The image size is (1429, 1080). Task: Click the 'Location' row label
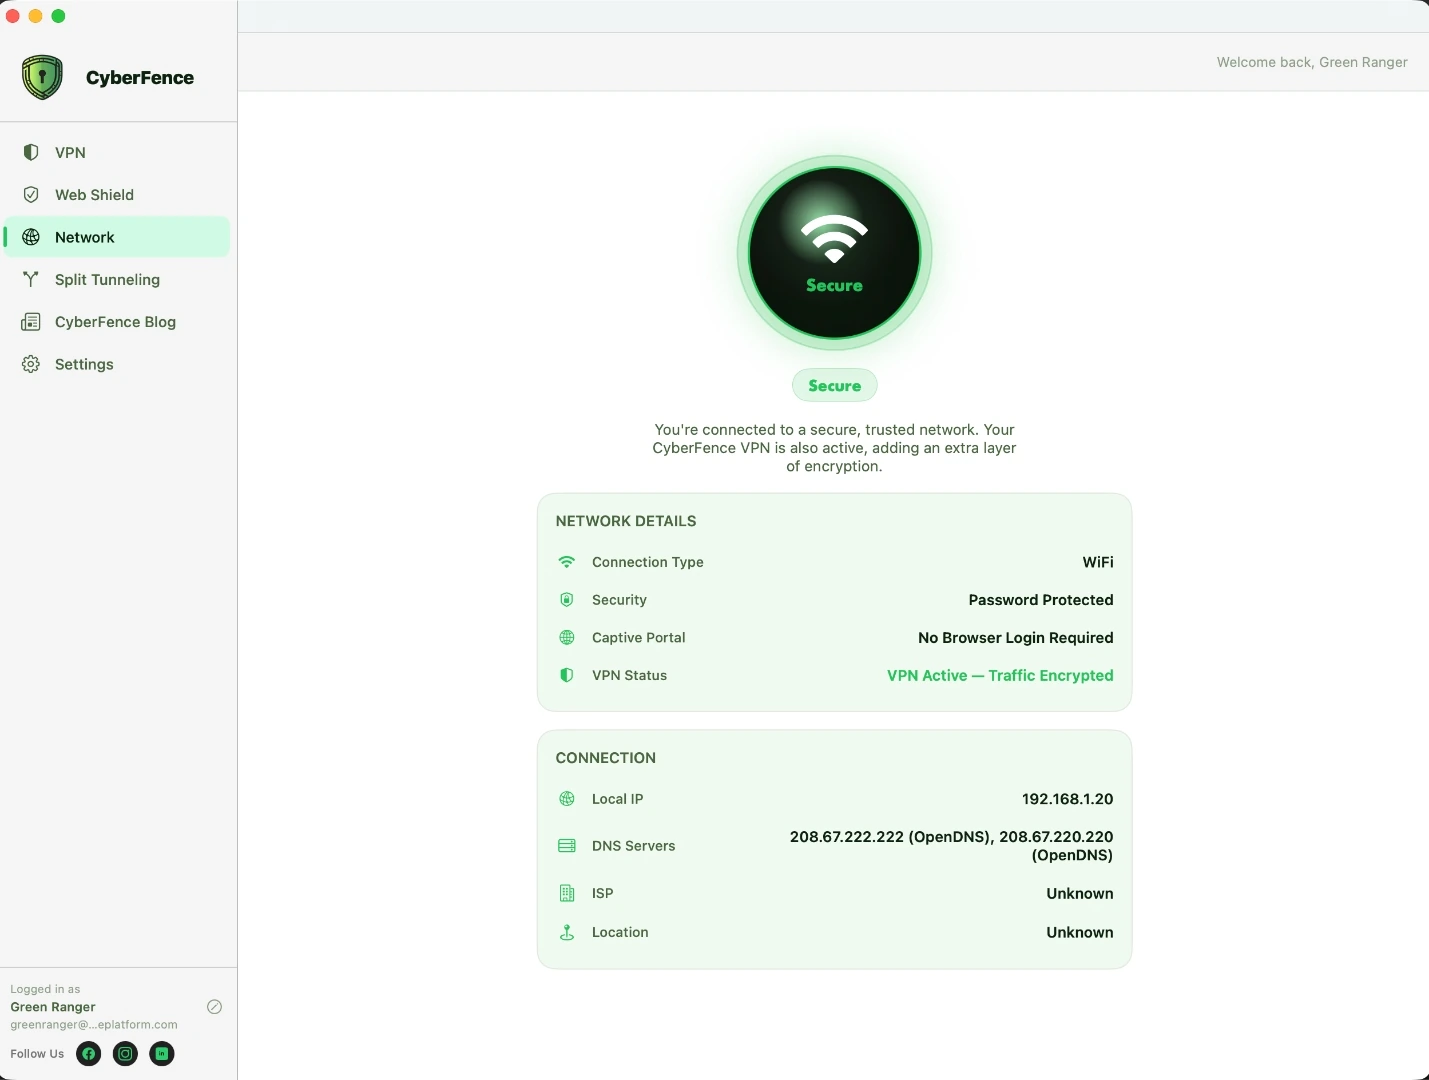pyautogui.click(x=620, y=932)
